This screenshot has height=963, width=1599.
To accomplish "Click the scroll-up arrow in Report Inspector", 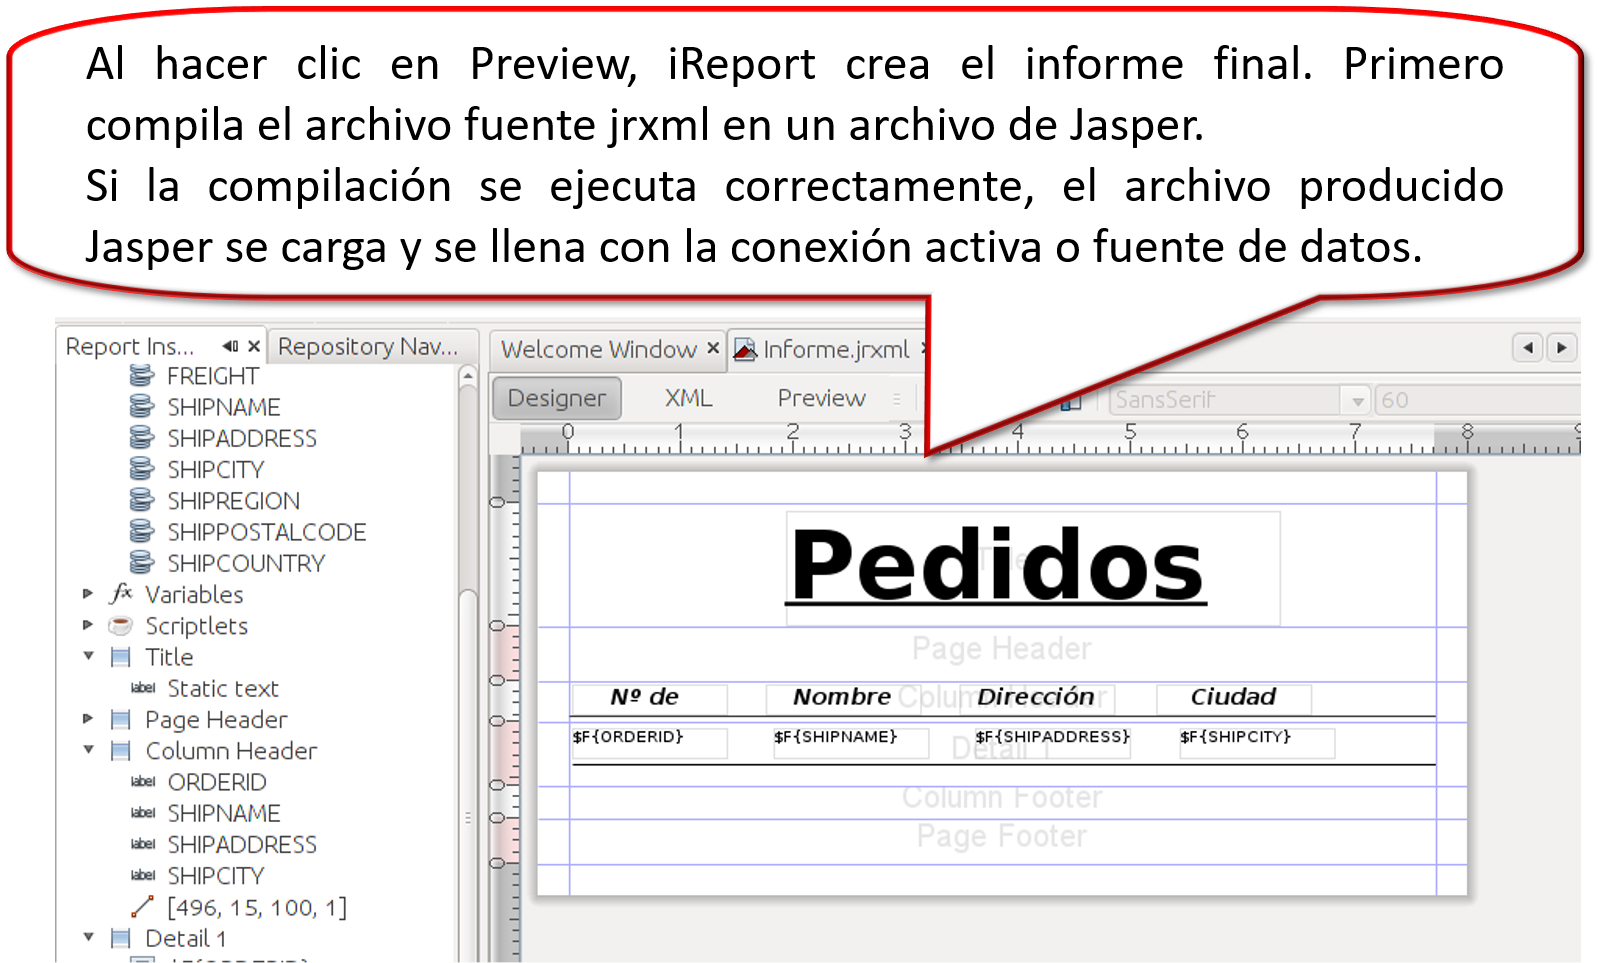I will [x=467, y=376].
